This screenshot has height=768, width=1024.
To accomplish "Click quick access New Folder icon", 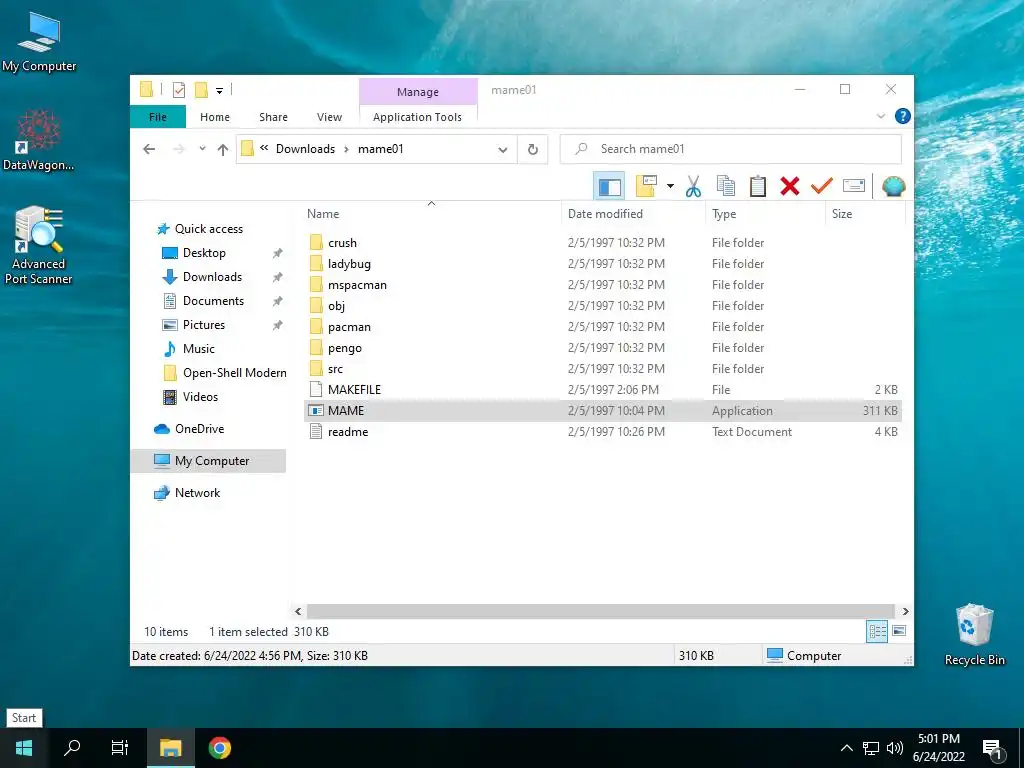I will click(202, 90).
